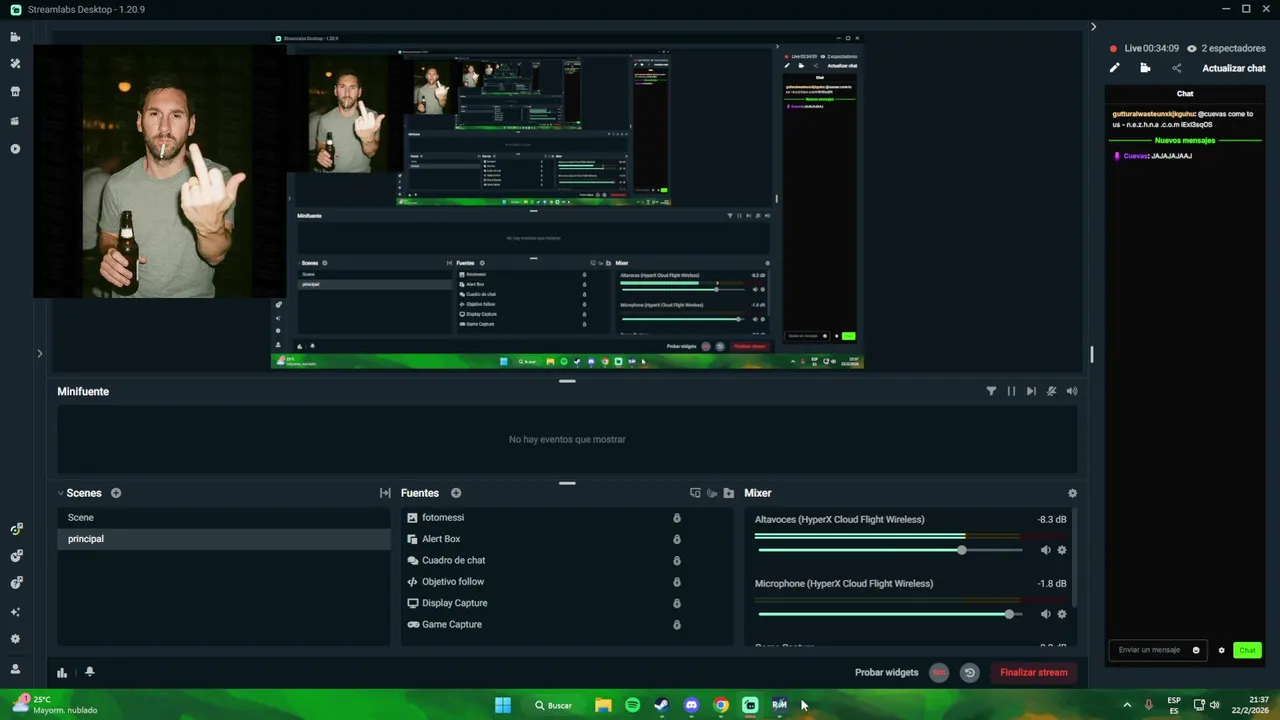Click the replay buffer button
This screenshot has width=1280, height=720.
[x=969, y=672]
